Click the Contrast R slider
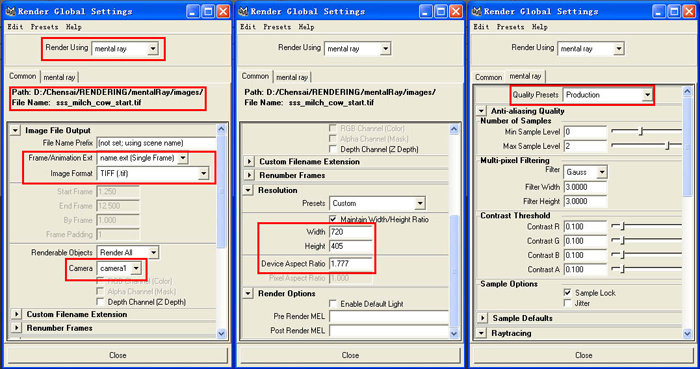Viewport: 700px width, 369px height. 646,227
